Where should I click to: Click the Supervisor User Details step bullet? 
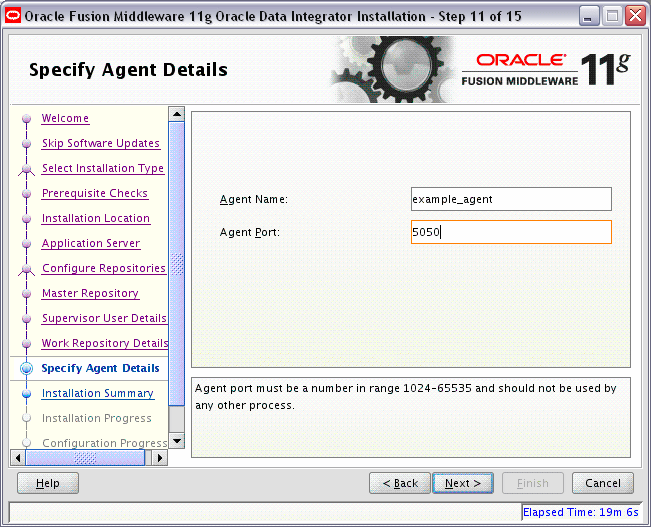point(27,319)
